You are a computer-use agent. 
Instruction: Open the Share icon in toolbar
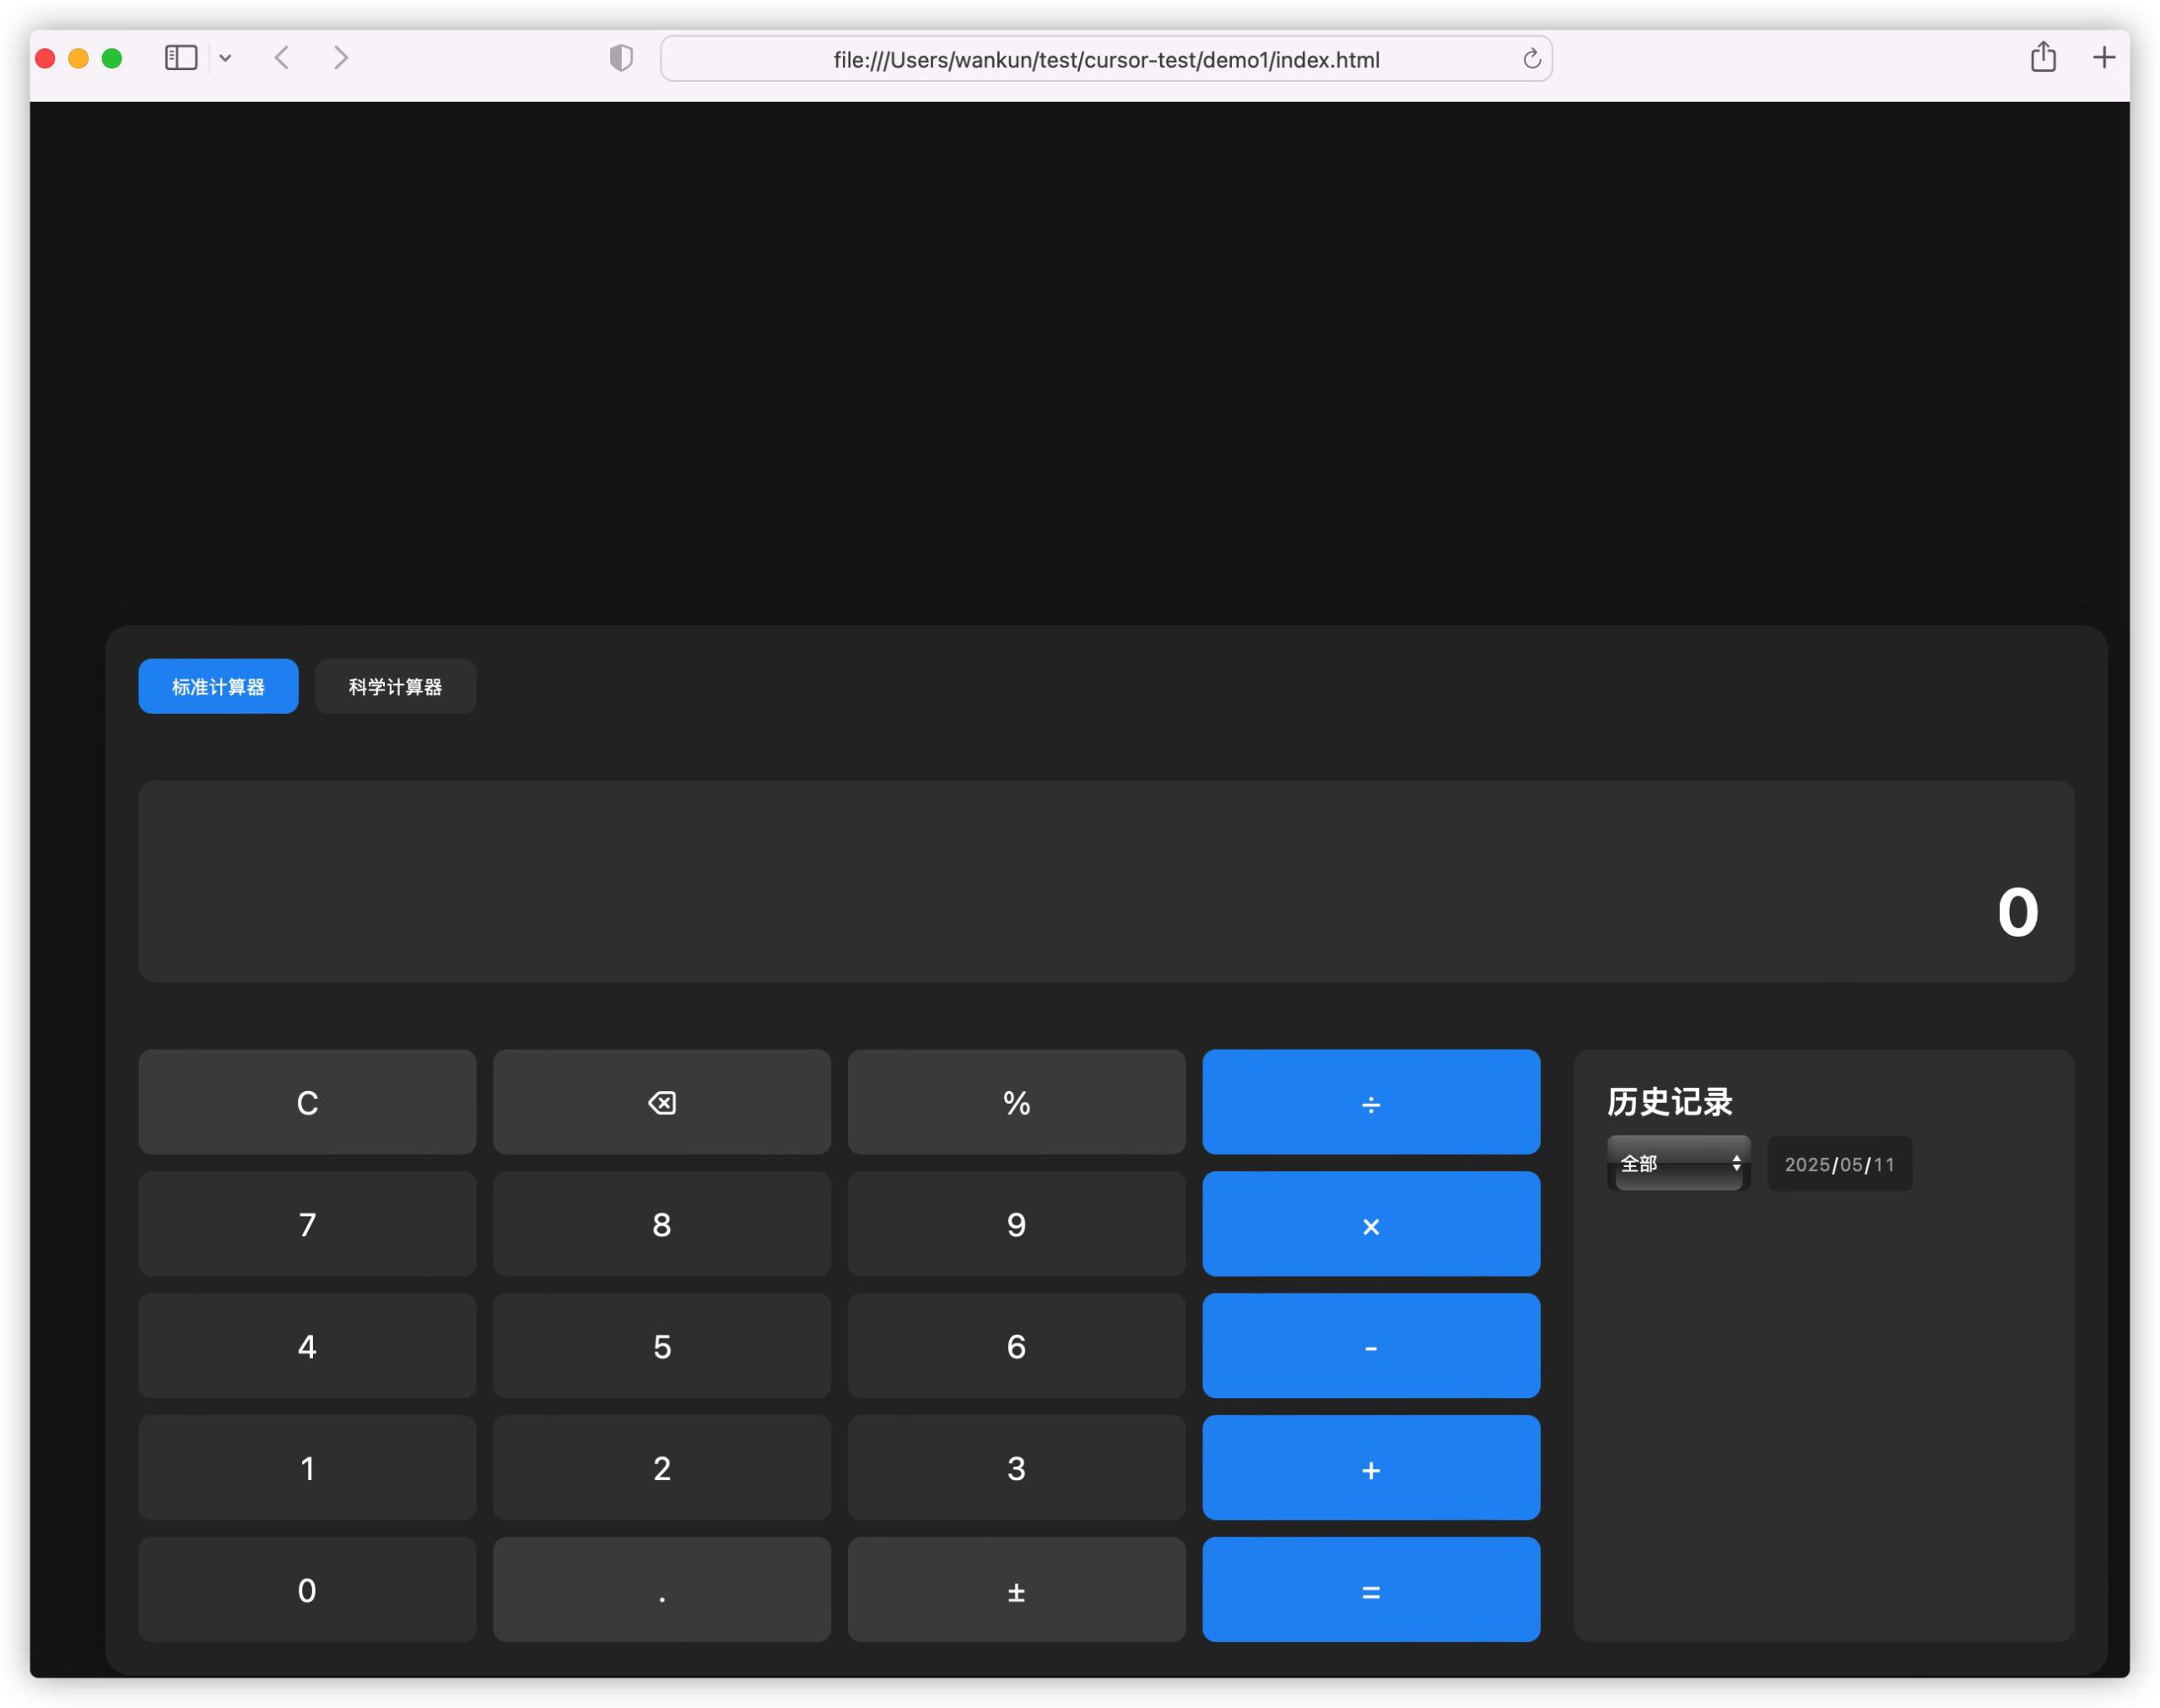(x=2043, y=57)
